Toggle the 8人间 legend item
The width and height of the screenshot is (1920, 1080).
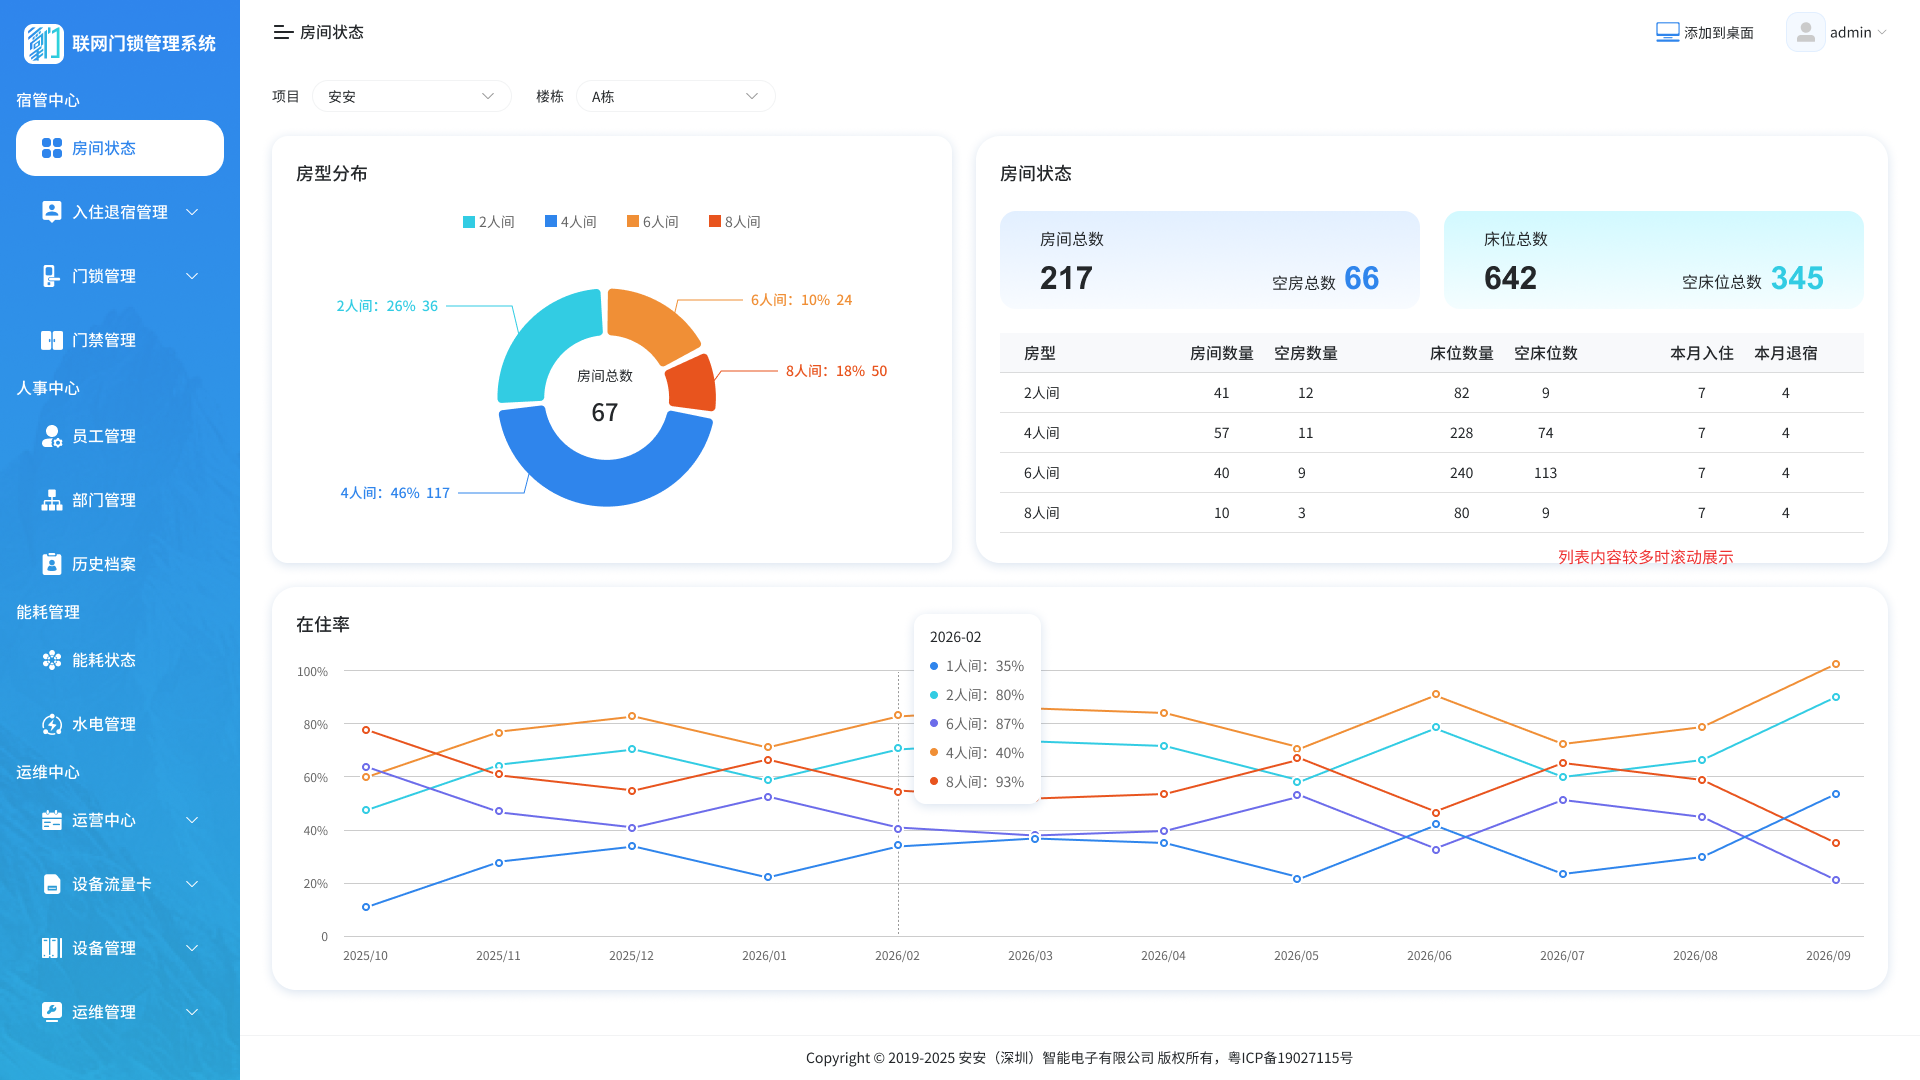coord(734,222)
